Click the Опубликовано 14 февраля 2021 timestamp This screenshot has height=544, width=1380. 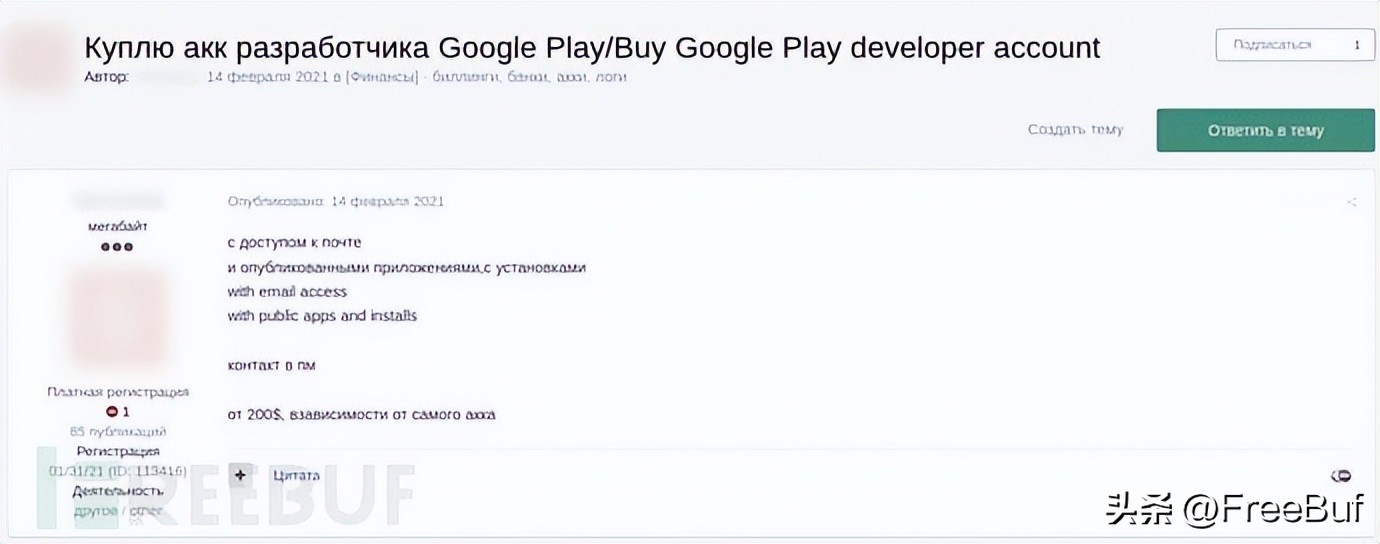[x=336, y=201]
